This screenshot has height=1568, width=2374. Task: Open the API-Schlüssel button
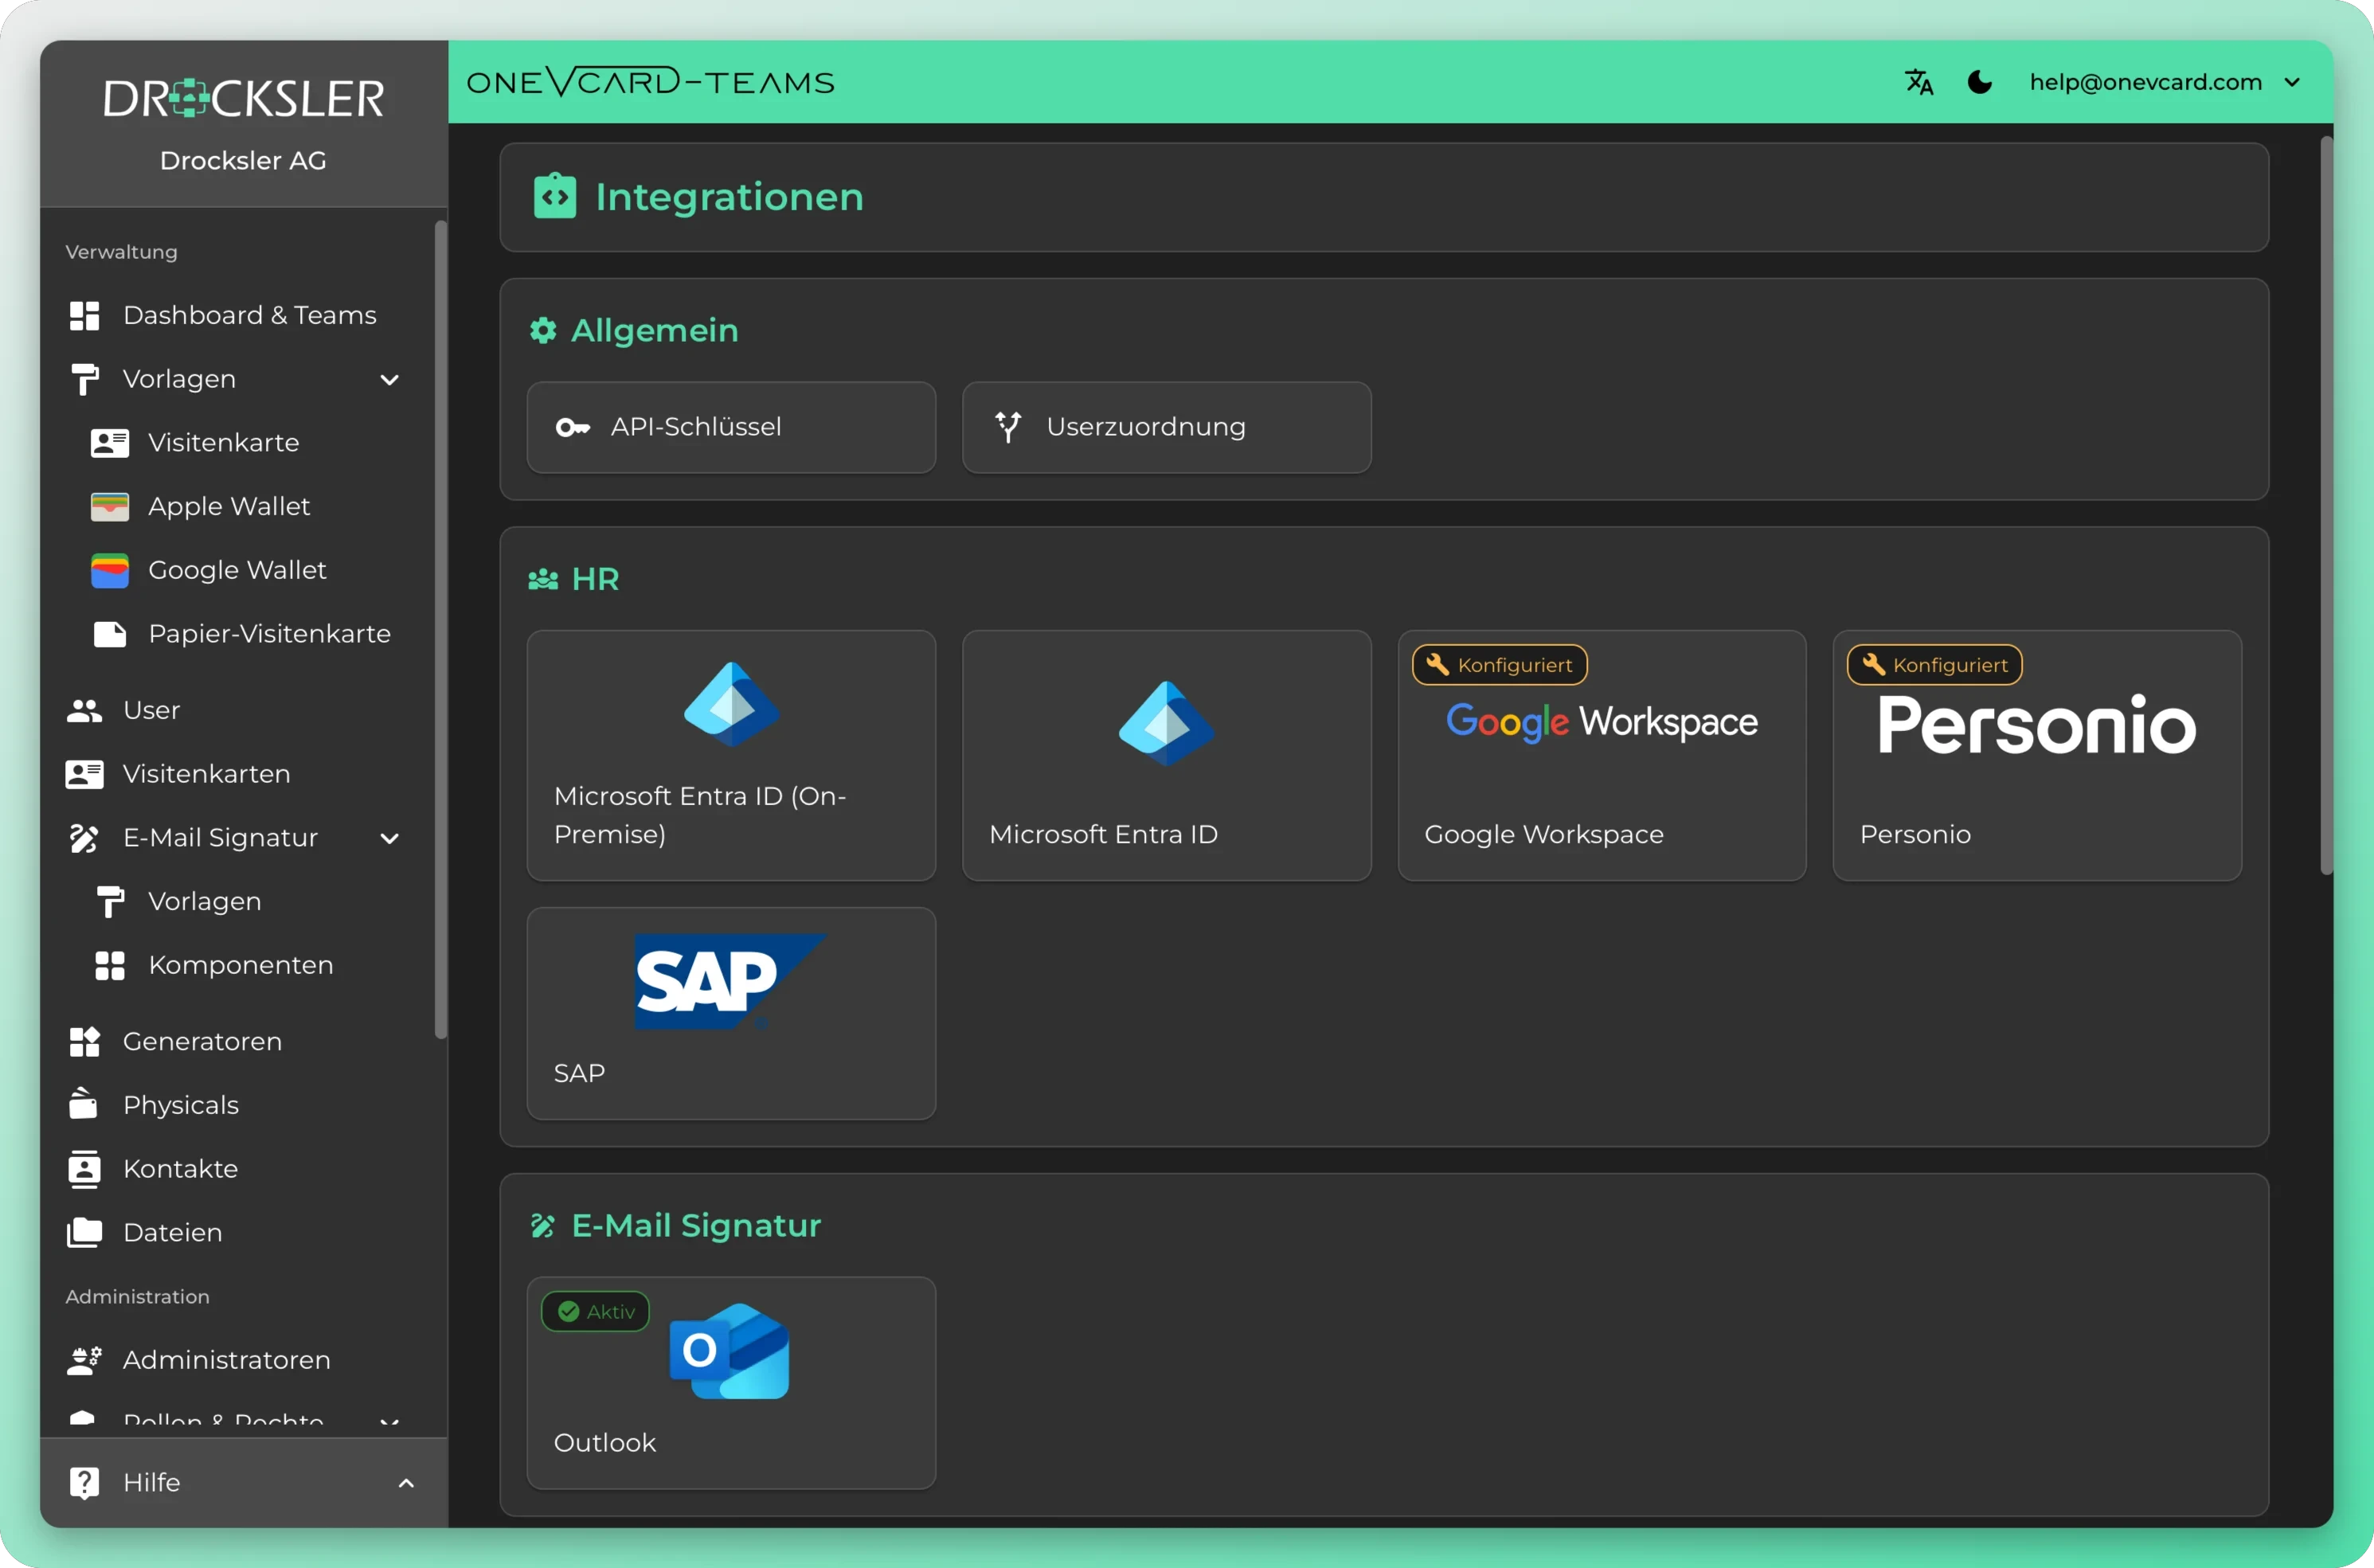click(731, 428)
